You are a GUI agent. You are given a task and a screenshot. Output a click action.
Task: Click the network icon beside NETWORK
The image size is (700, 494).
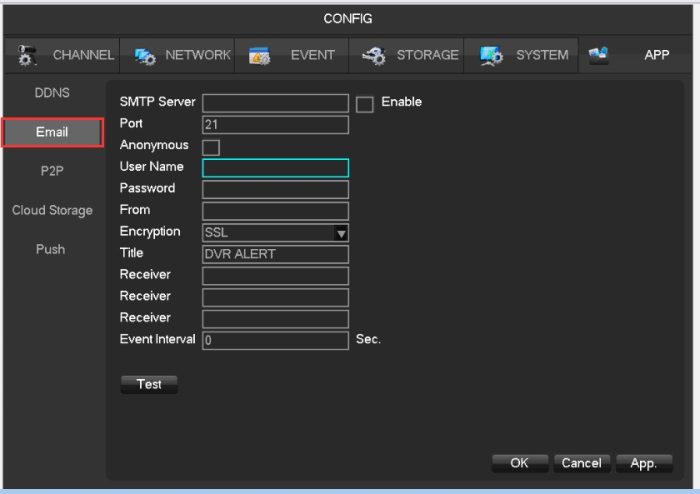coord(143,55)
